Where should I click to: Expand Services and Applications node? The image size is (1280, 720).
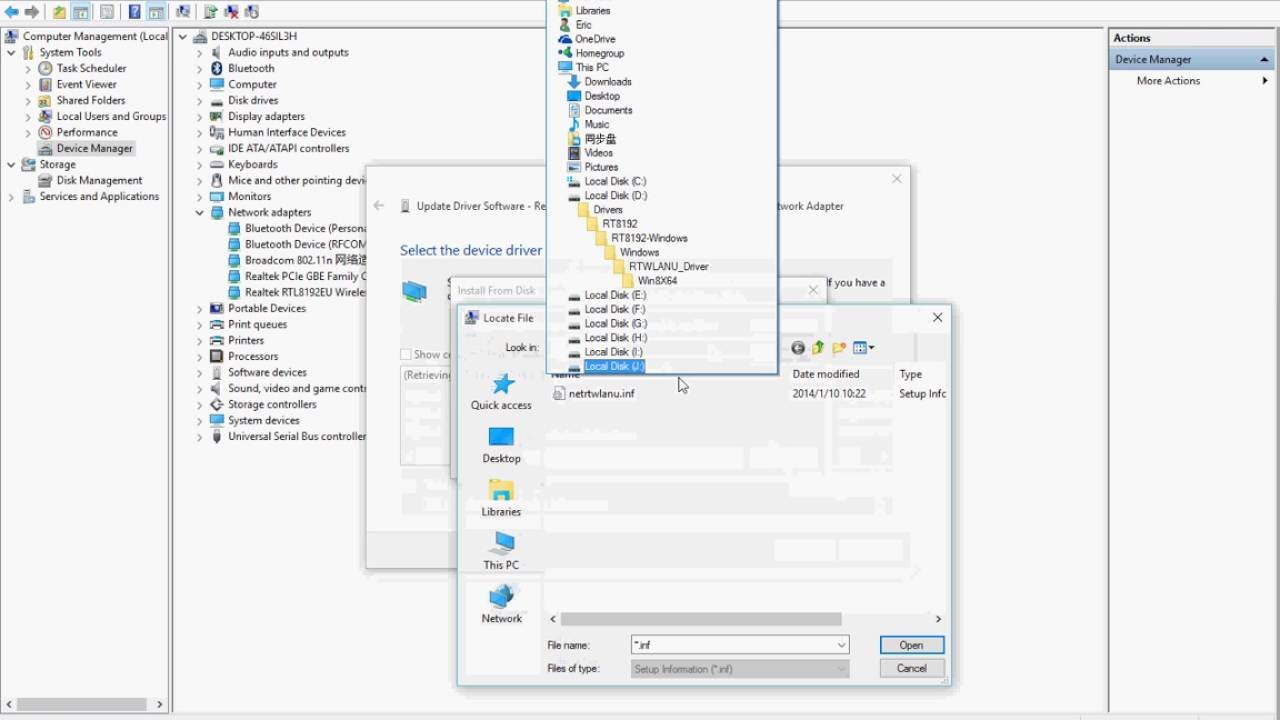click(x=11, y=196)
